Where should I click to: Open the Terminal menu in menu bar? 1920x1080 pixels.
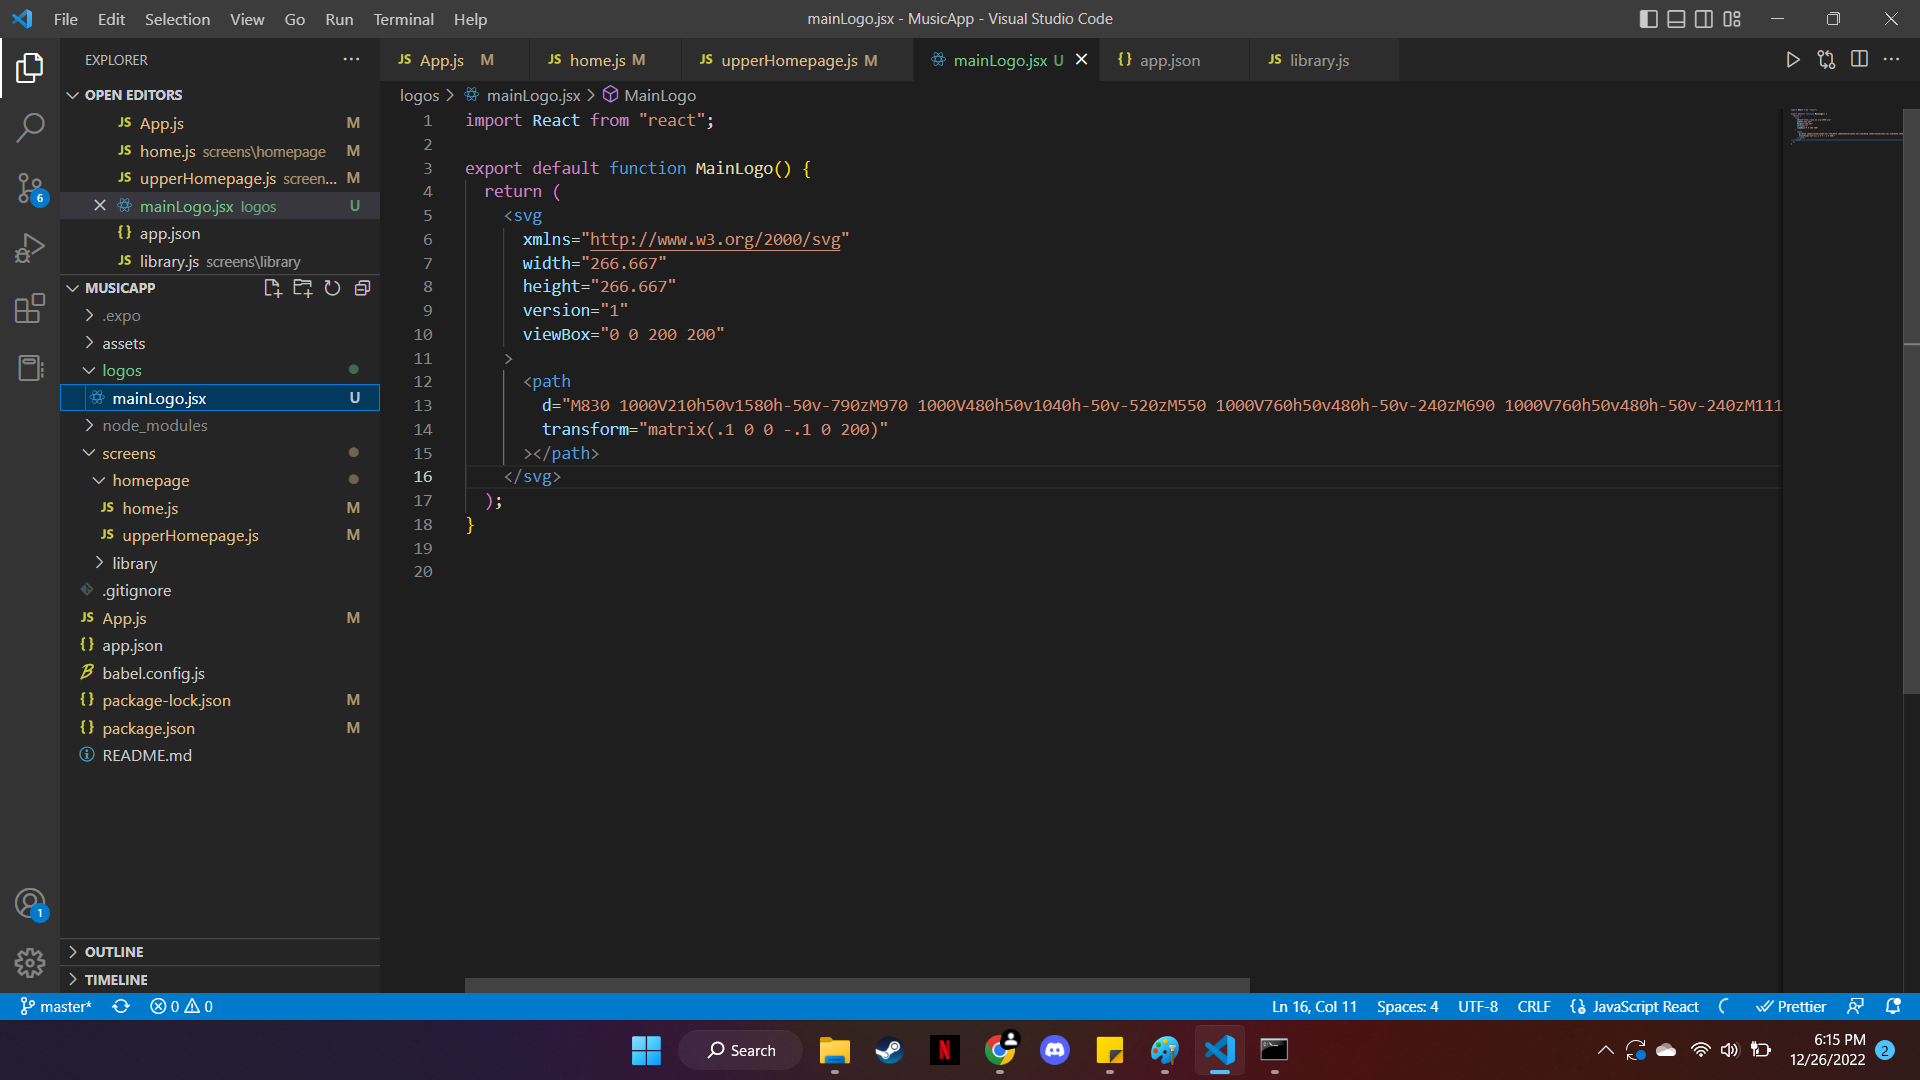click(x=400, y=18)
